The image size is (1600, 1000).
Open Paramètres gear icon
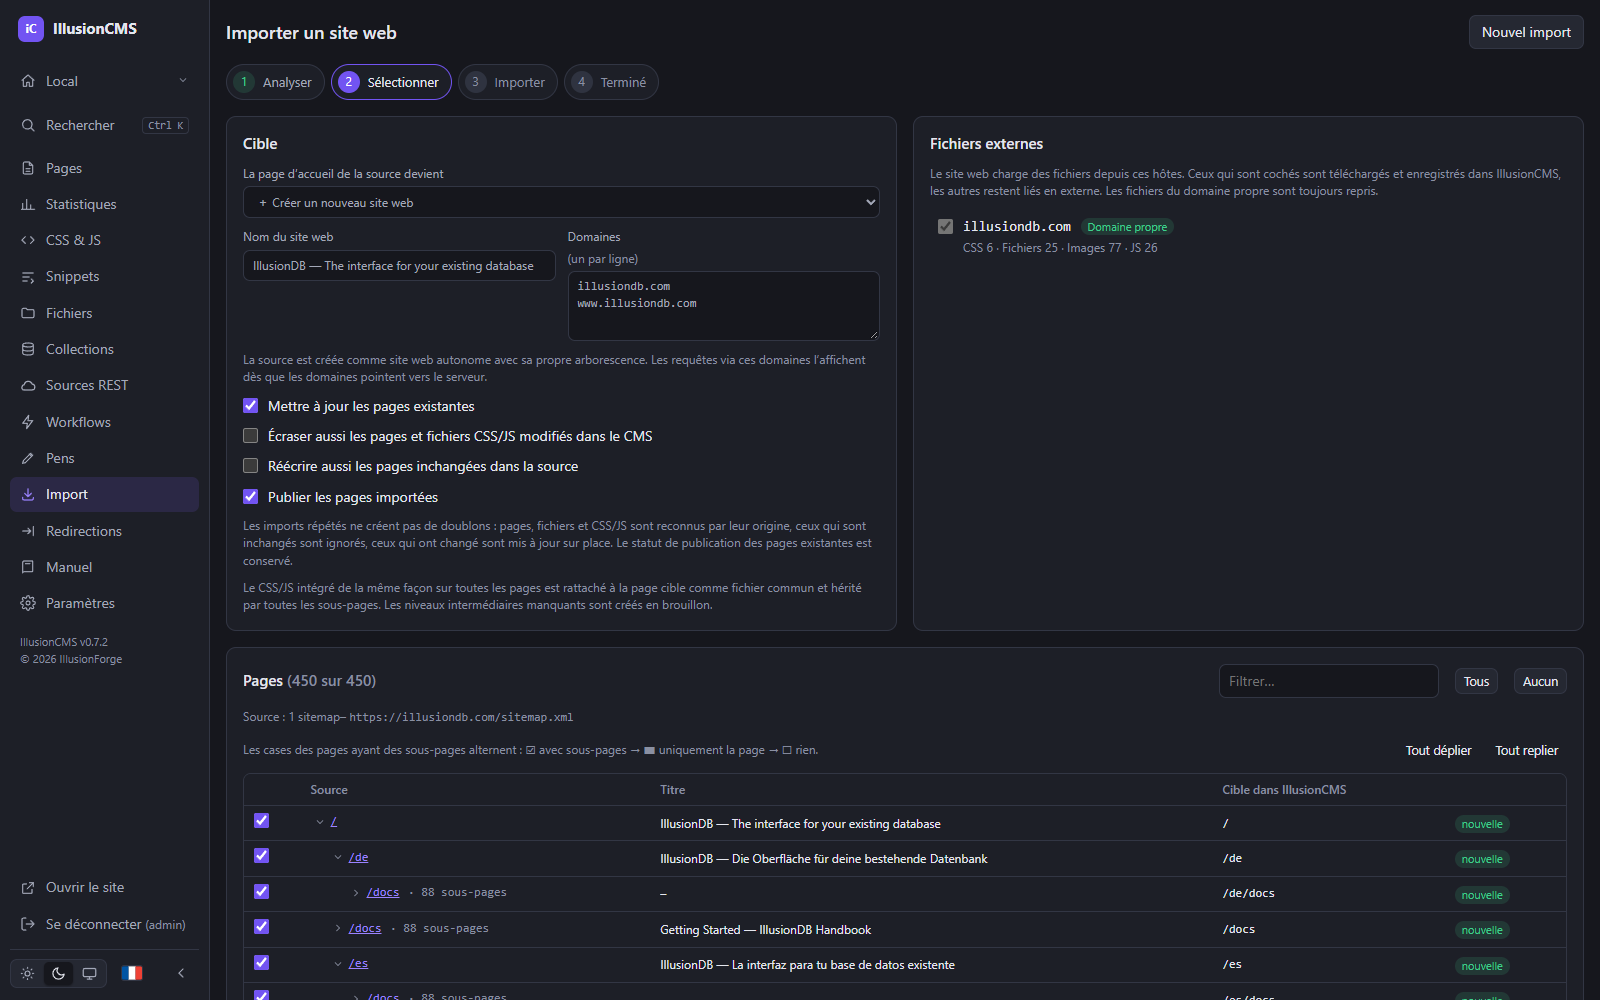(x=28, y=603)
